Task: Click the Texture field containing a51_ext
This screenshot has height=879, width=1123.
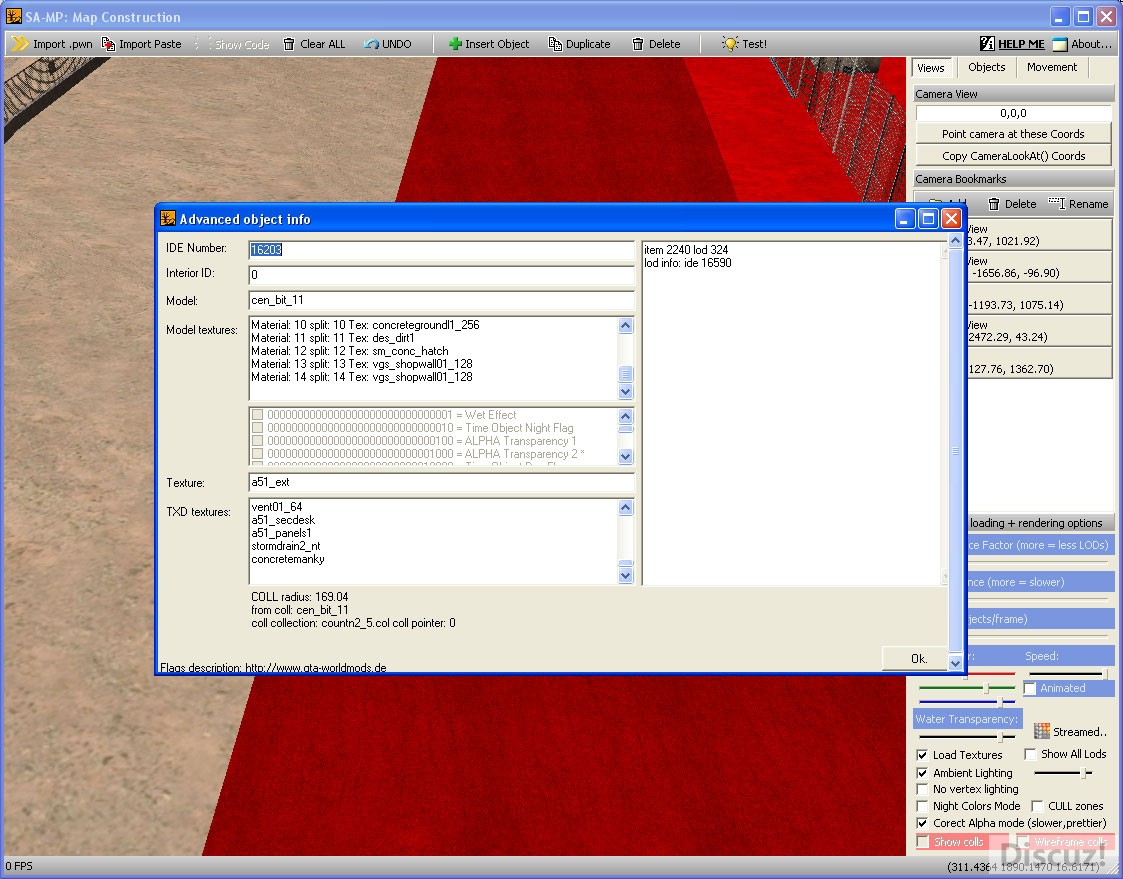Action: (x=441, y=482)
